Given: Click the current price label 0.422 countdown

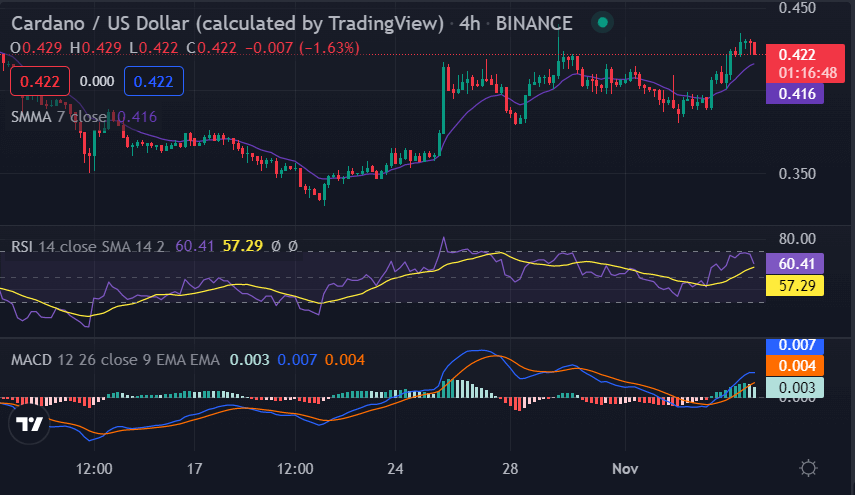Looking at the screenshot, I should [x=805, y=63].
